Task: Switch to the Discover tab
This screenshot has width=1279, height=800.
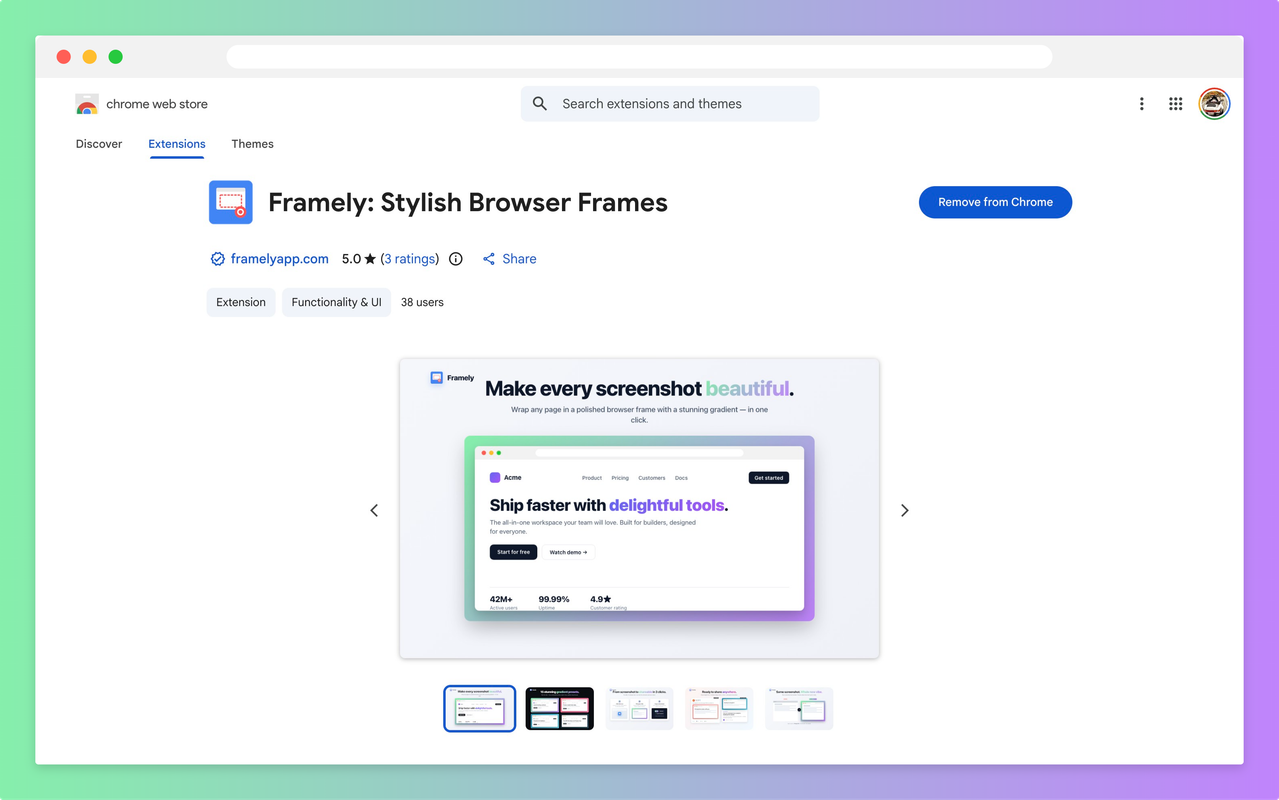Action: tap(99, 144)
